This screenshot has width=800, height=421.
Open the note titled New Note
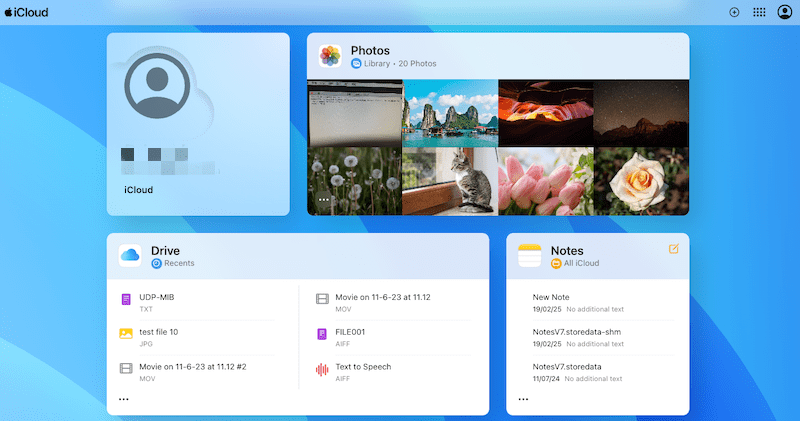(550, 298)
